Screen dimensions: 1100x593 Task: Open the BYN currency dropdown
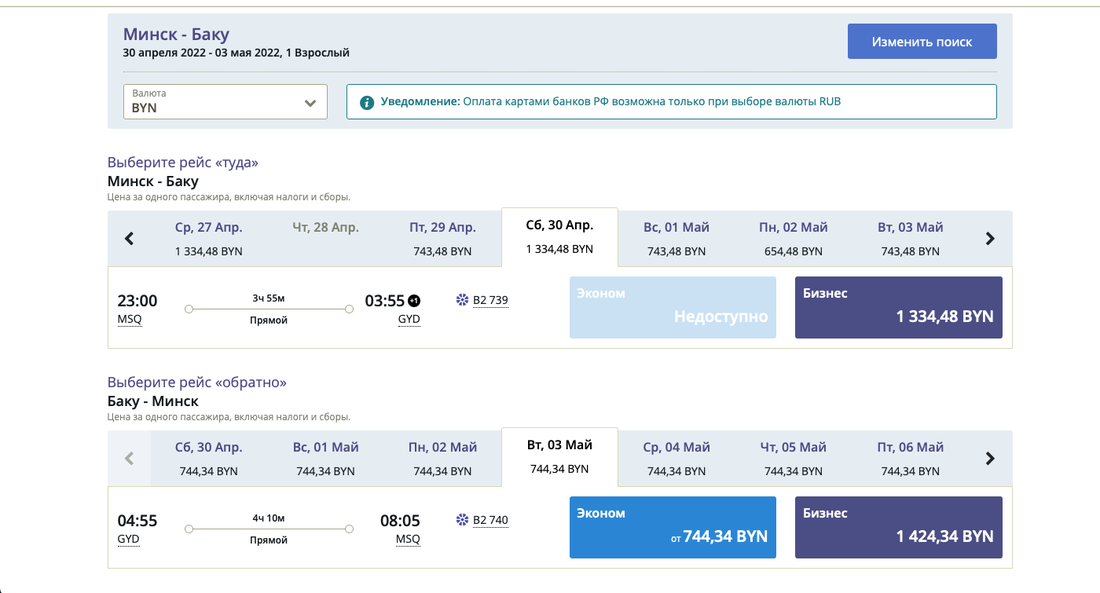tap(225, 102)
